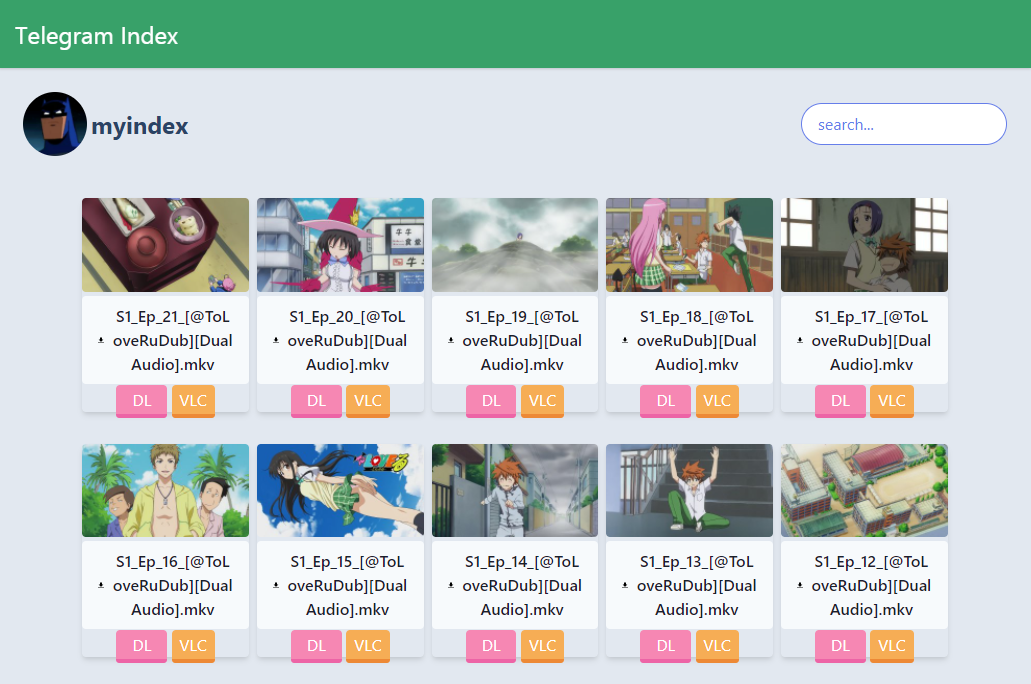Image resolution: width=1031 pixels, height=684 pixels.
Task: Stream S1_Ep_18 with VLC button
Action: click(717, 401)
